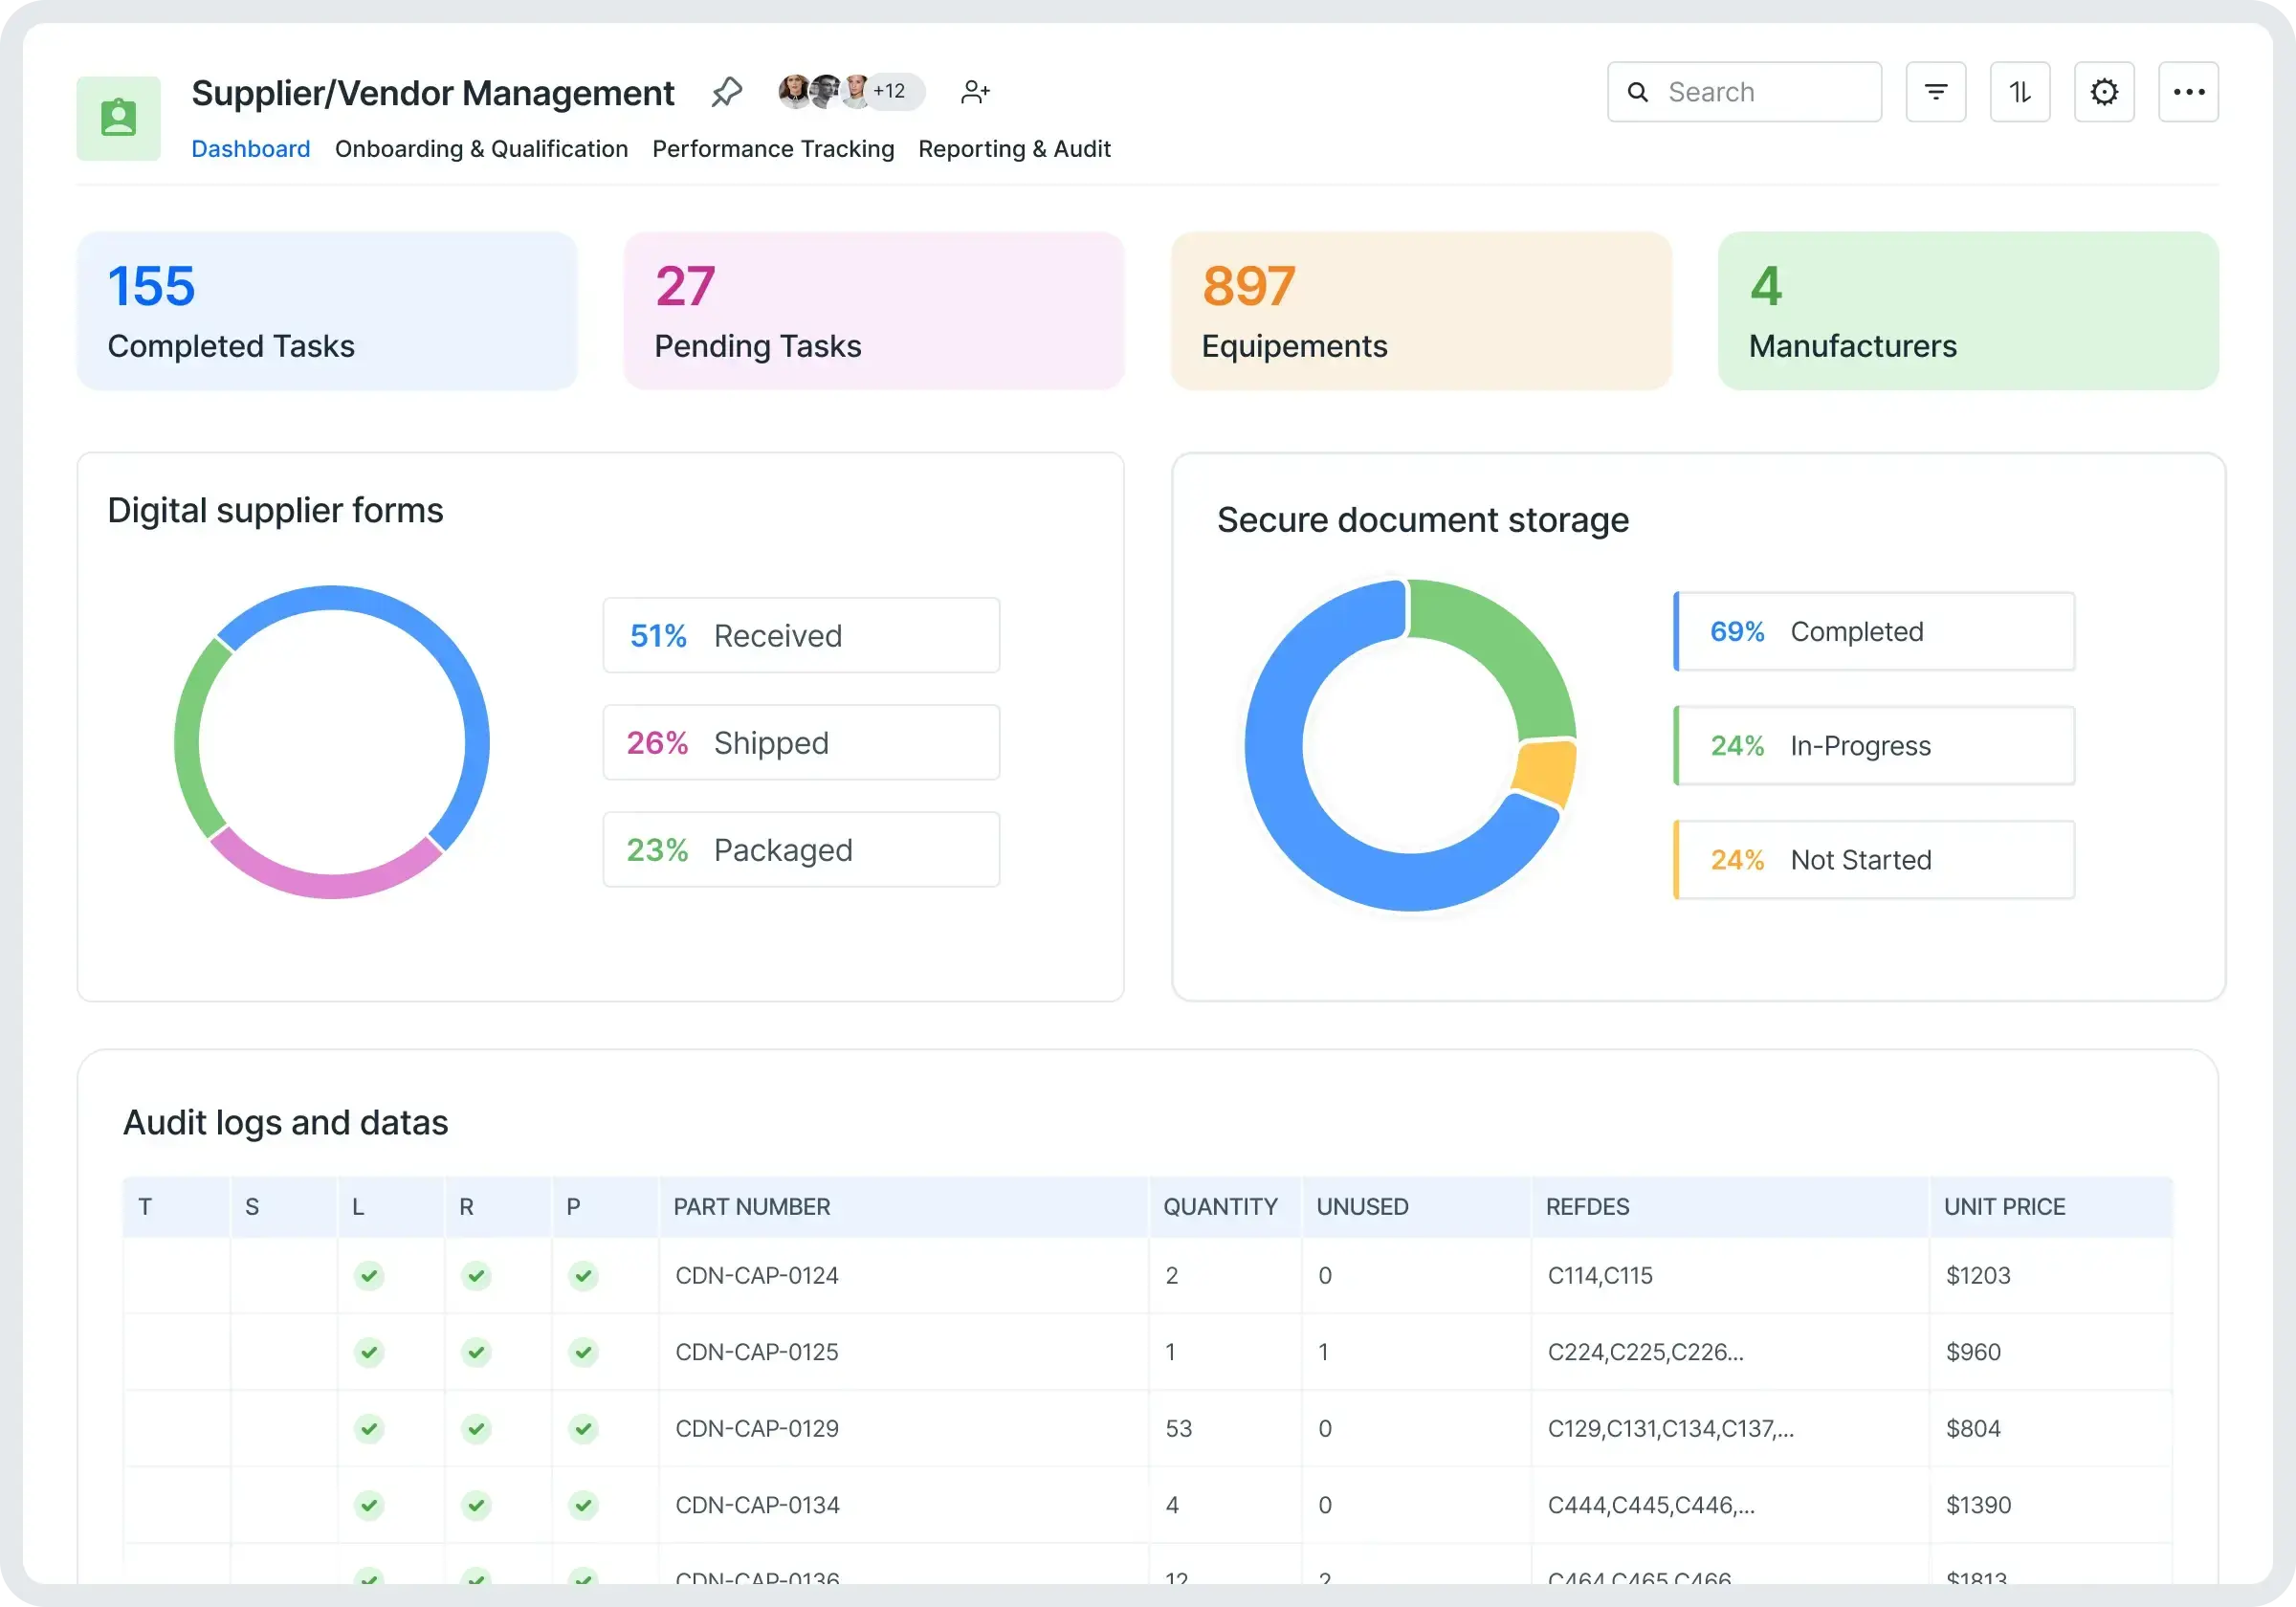2296x1607 pixels.
Task: Click the add member icon
Action: click(x=974, y=92)
